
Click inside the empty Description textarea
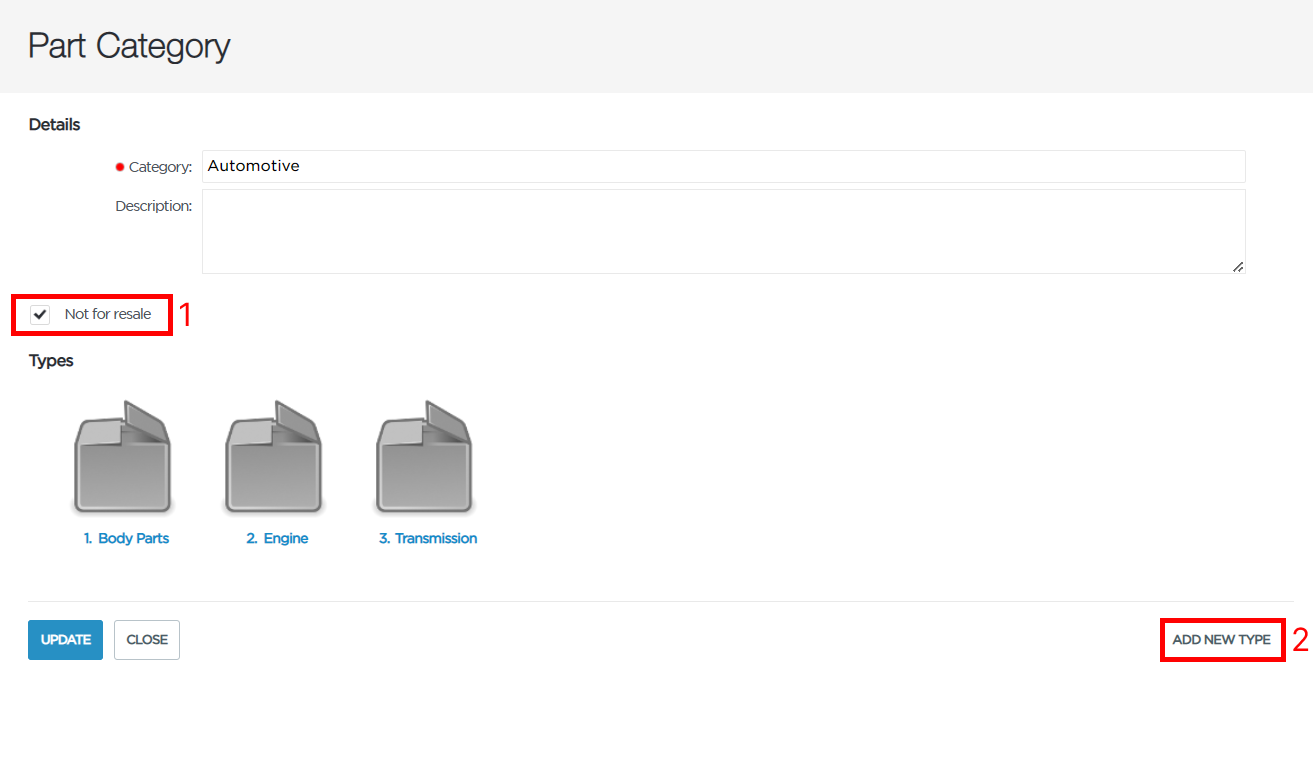coord(724,231)
